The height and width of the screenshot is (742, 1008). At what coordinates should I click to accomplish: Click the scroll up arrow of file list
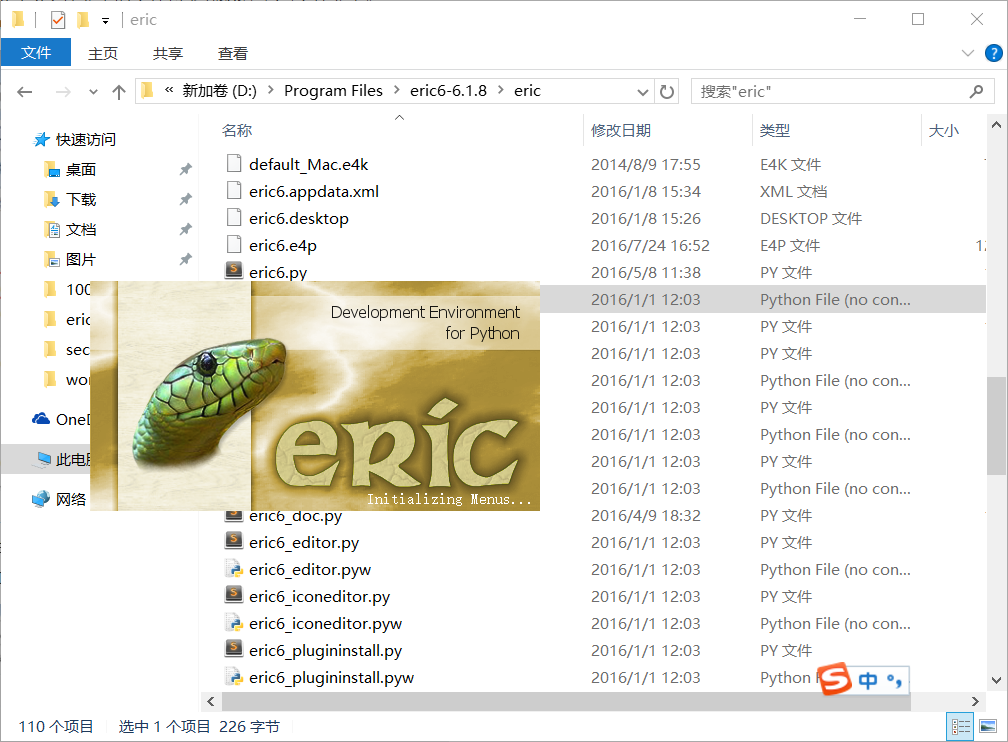(x=996, y=125)
